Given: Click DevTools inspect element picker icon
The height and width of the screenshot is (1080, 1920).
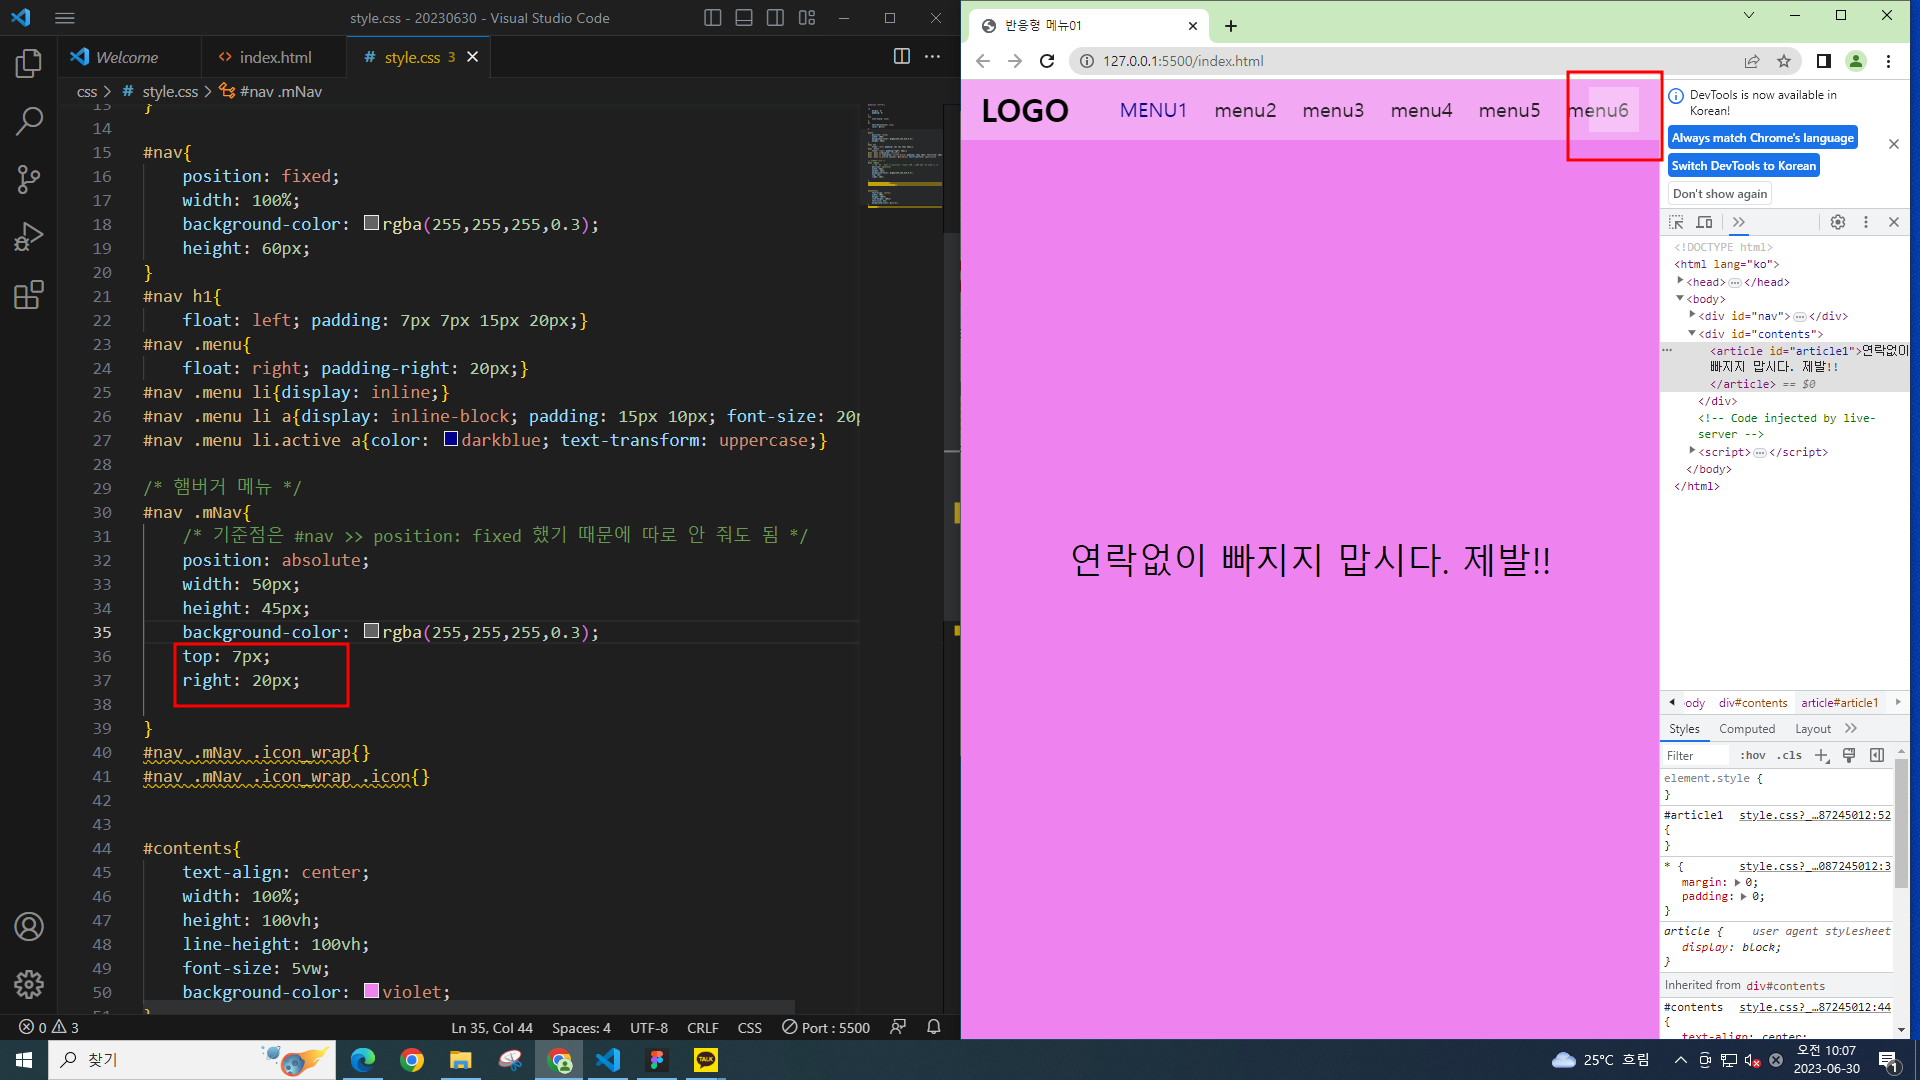Looking at the screenshot, I should coord(1676,222).
